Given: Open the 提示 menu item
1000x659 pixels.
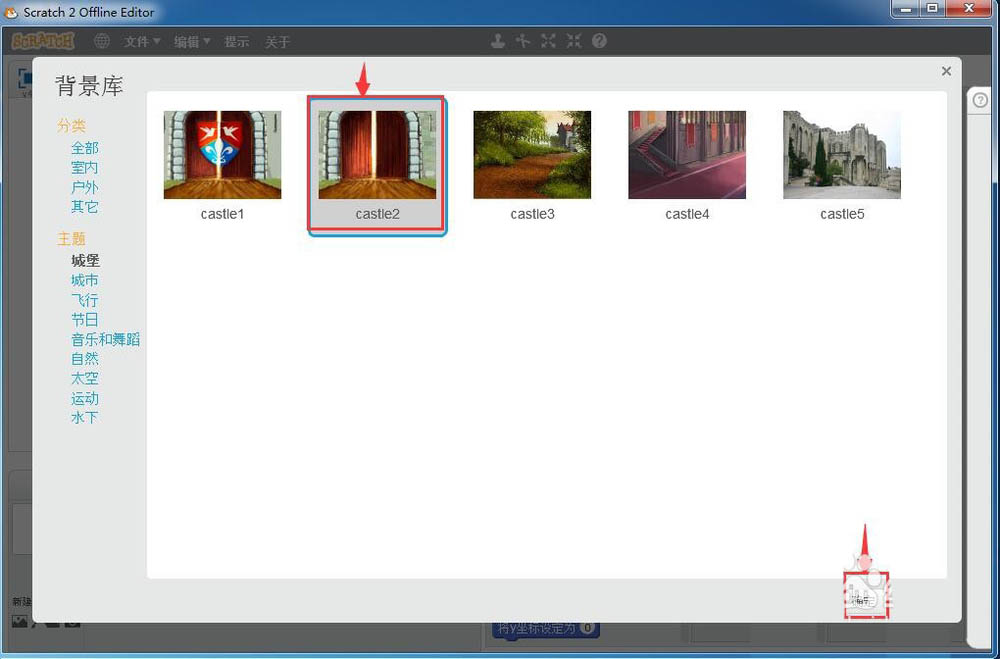Looking at the screenshot, I should click(x=237, y=42).
